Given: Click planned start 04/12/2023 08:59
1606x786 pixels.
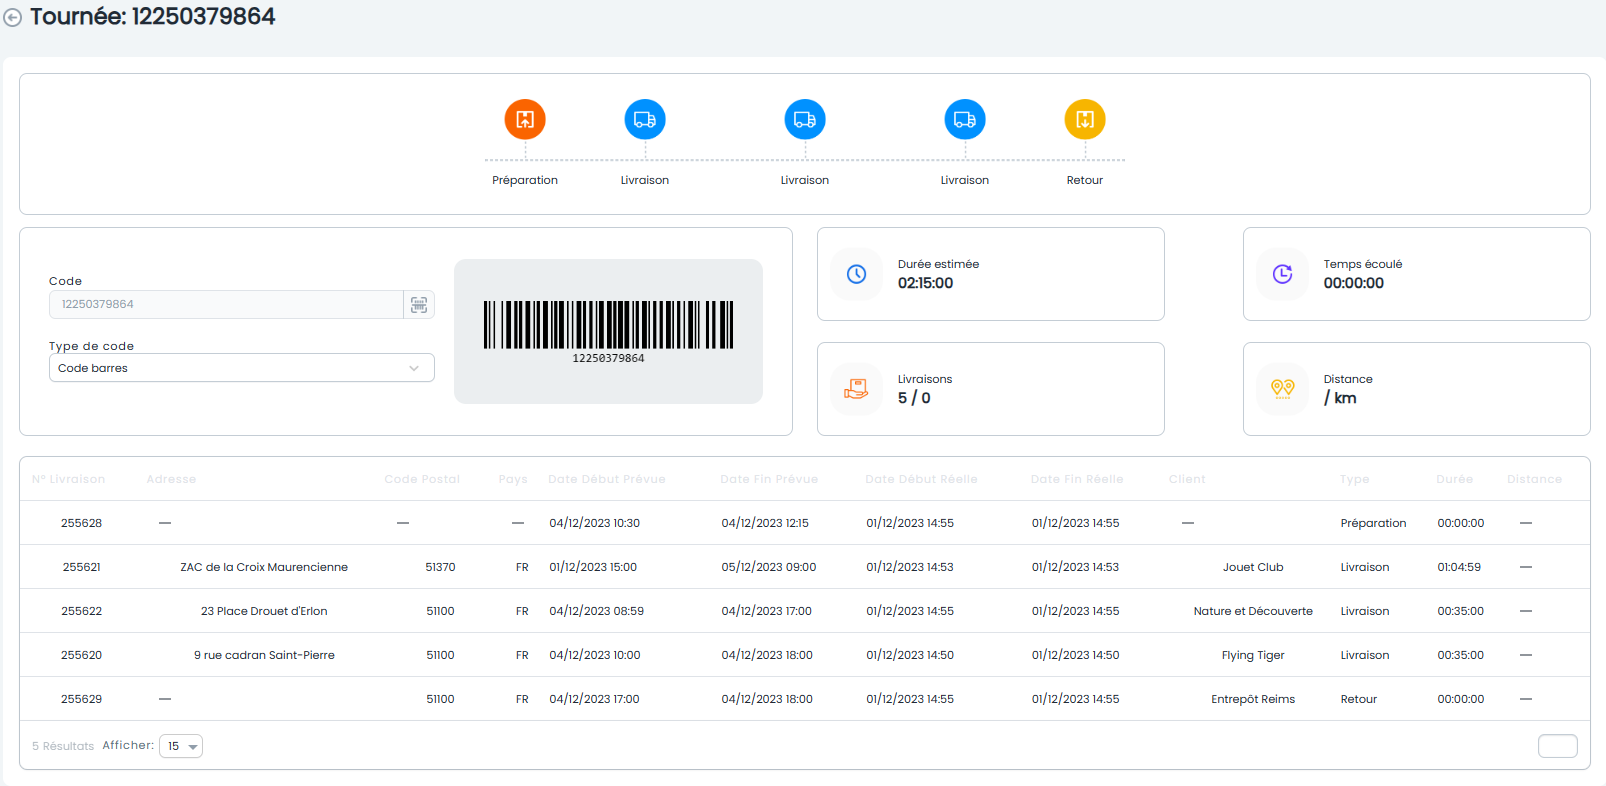Looking at the screenshot, I should tap(597, 611).
